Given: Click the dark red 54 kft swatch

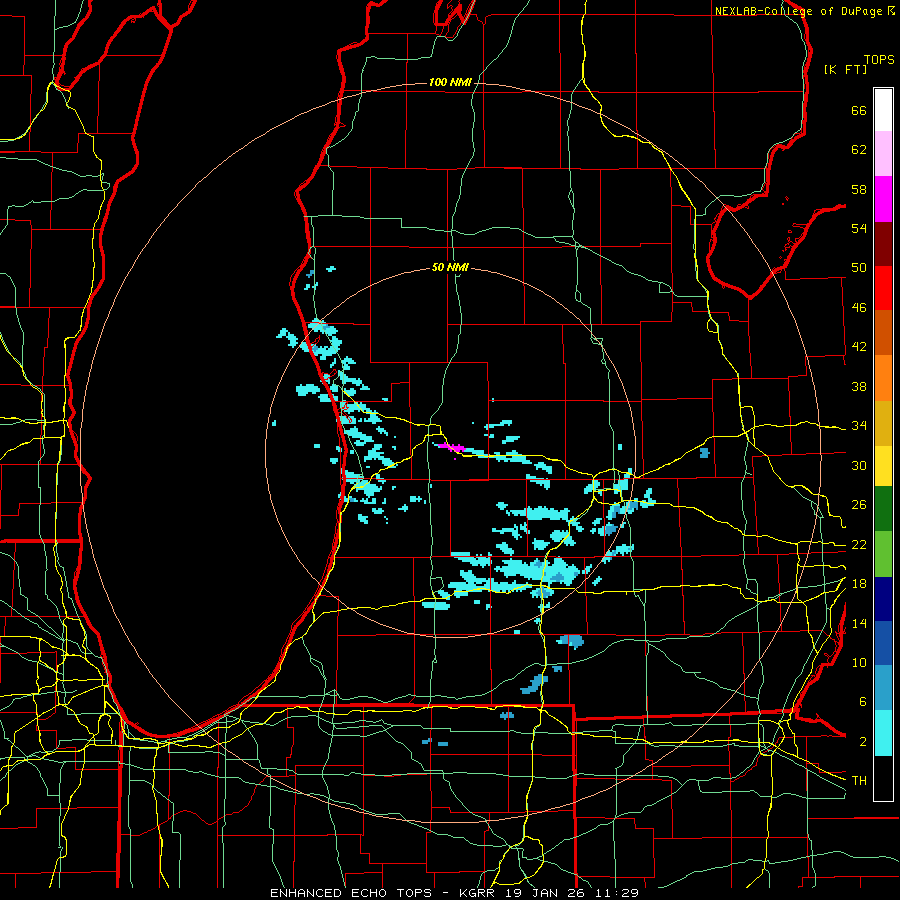Looking at the screenshot, I should [883, 243].
